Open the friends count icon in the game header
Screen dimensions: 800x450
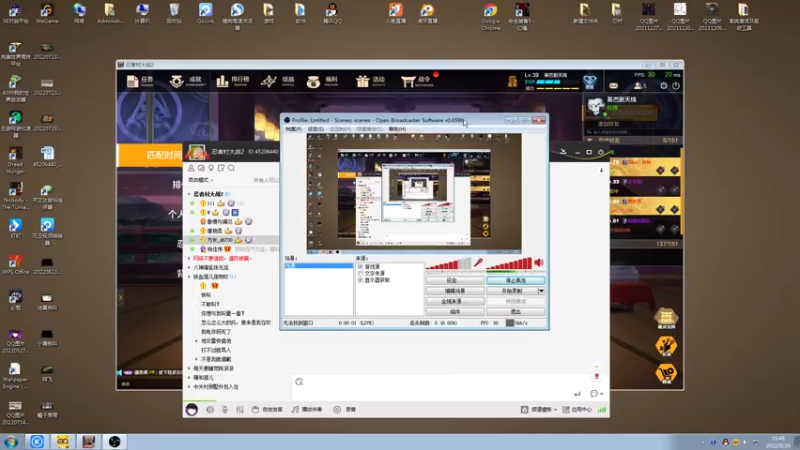pos(640,86)
